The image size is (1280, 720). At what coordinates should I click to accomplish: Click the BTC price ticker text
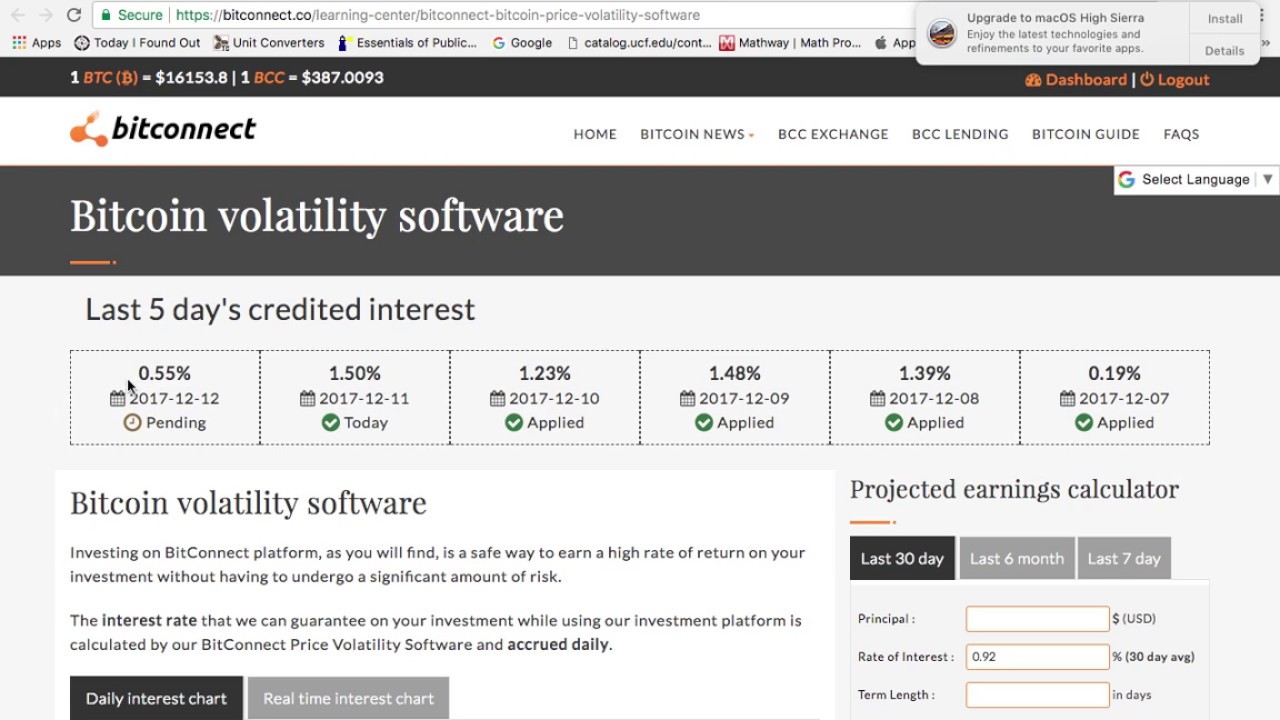149,77
